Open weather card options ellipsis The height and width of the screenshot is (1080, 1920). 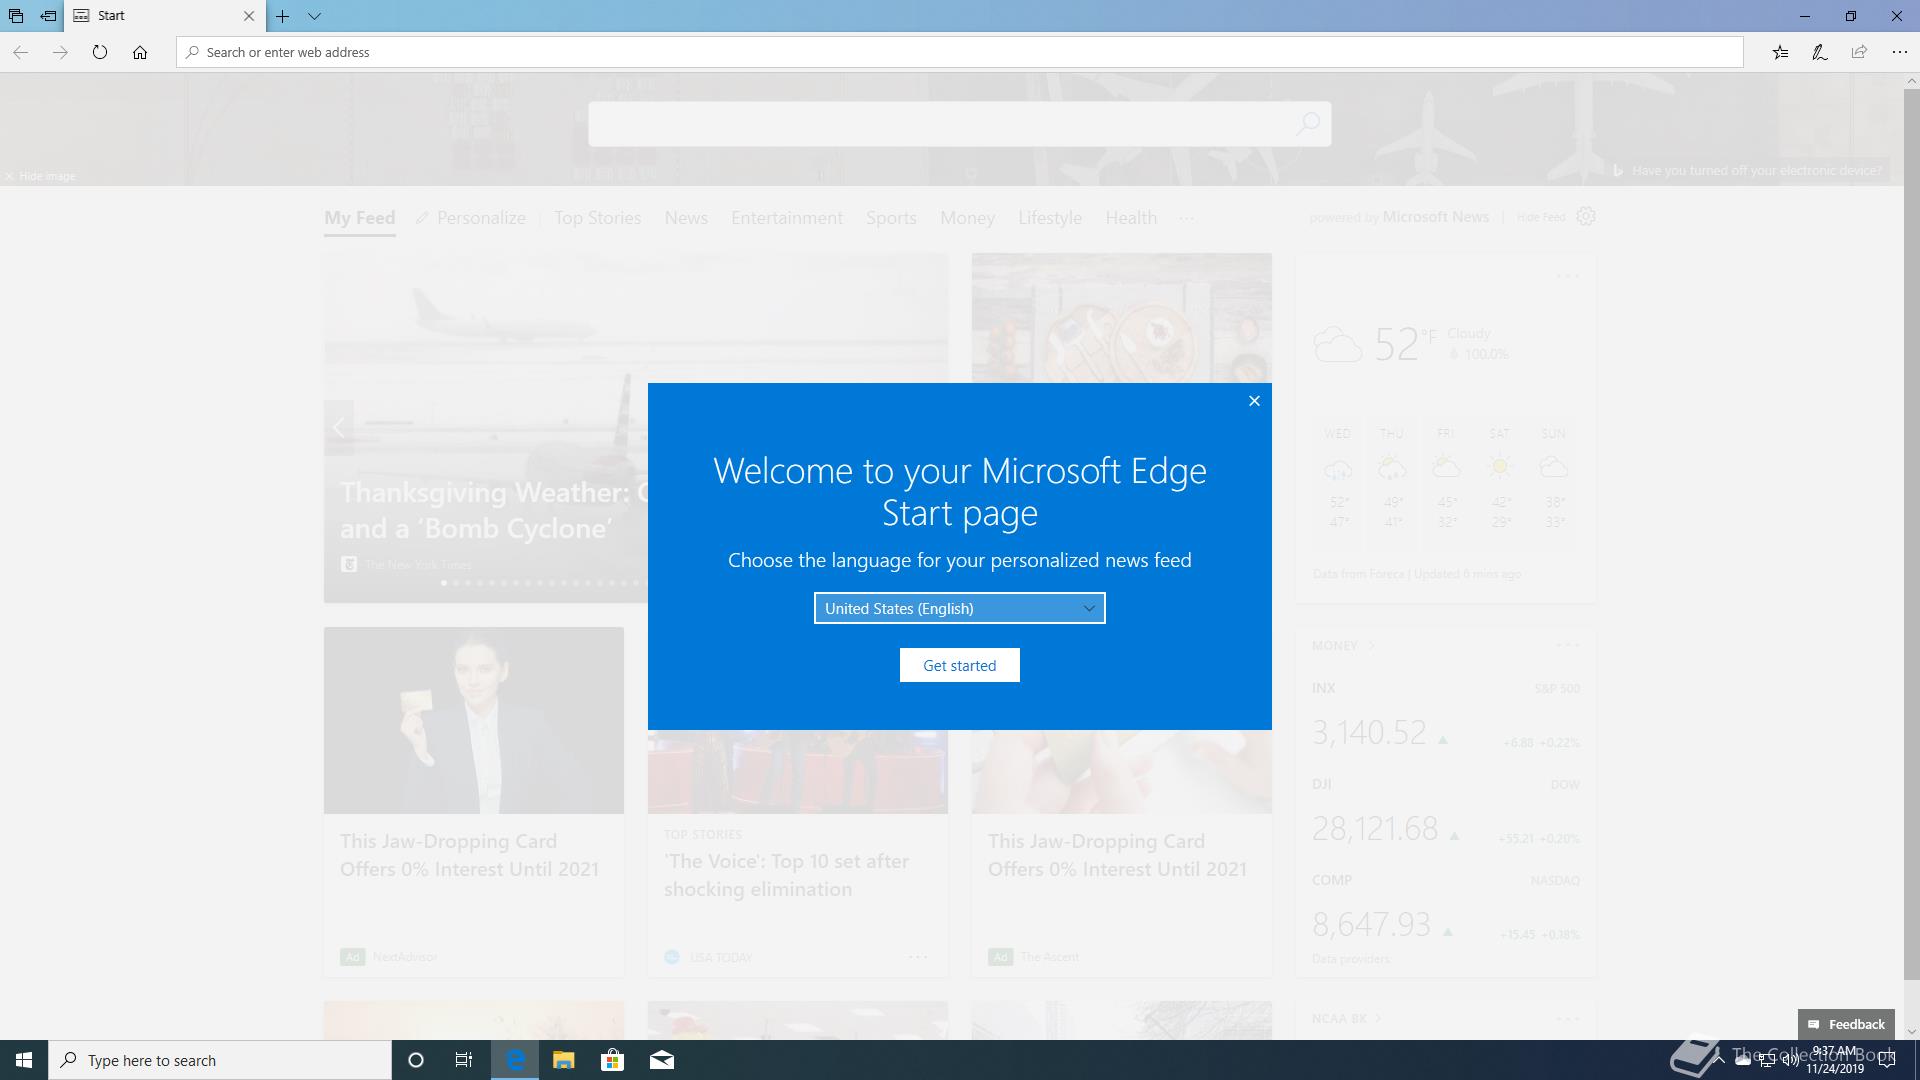(x=1568, y=276)
